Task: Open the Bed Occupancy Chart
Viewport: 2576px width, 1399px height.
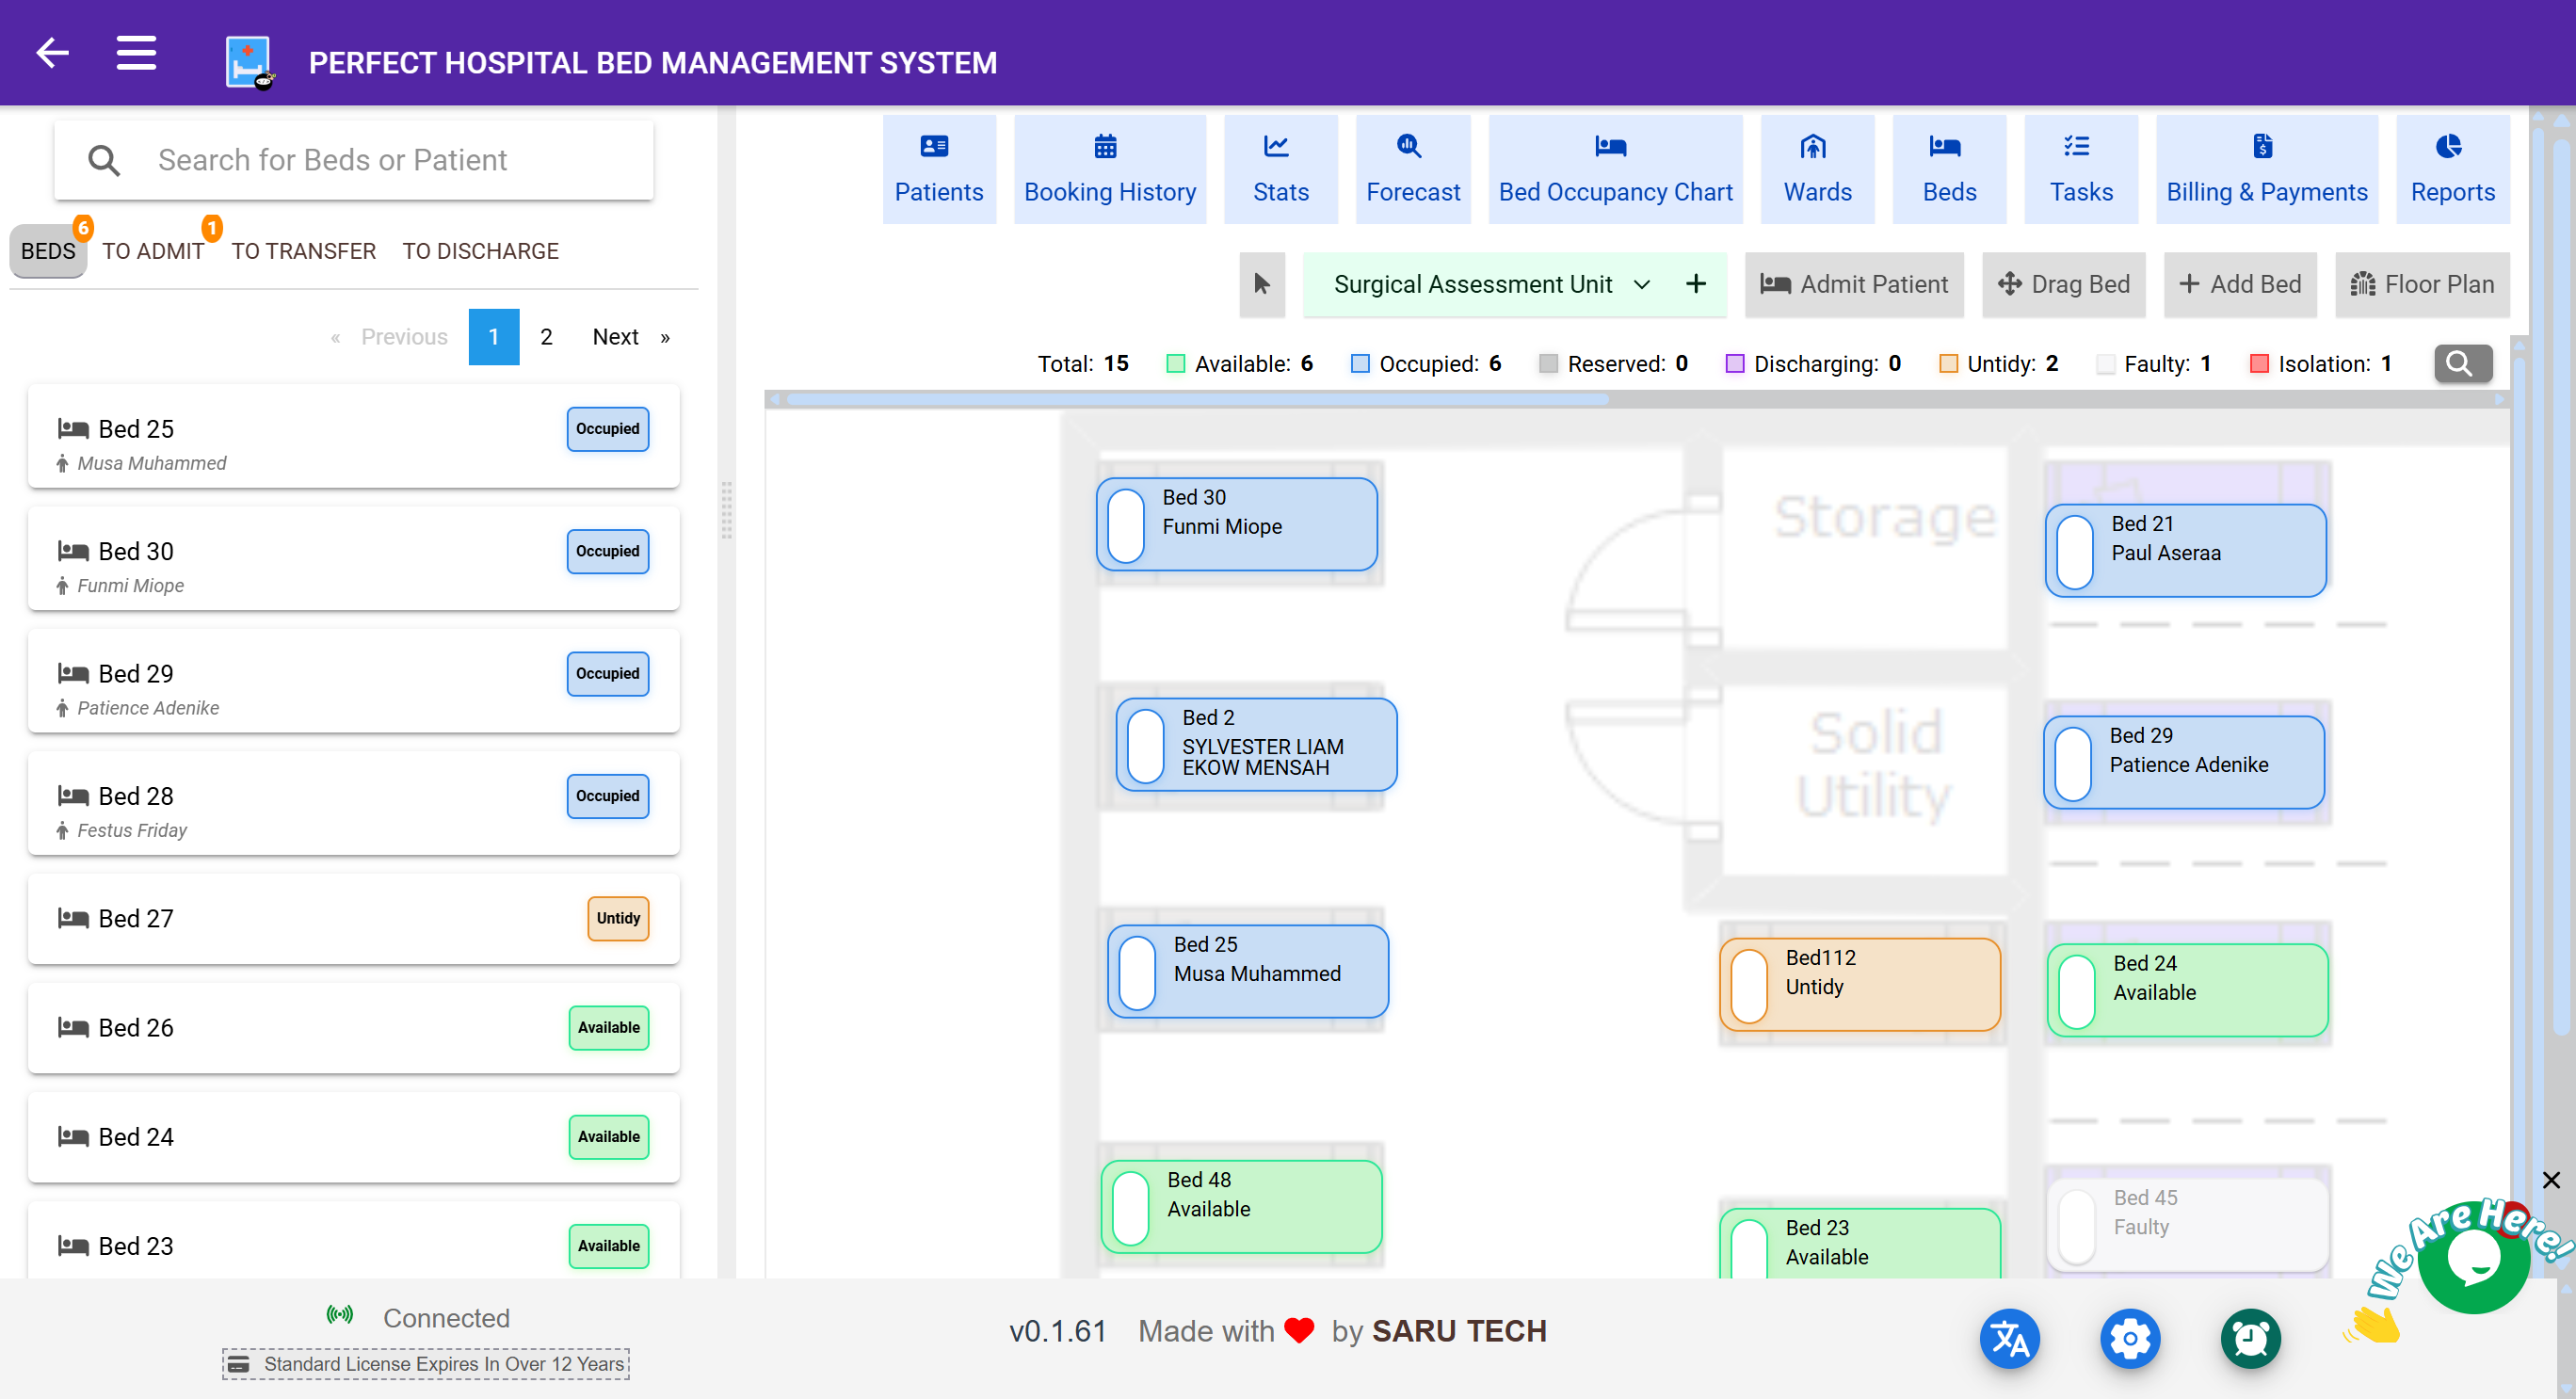Action: coord(1614,169)
